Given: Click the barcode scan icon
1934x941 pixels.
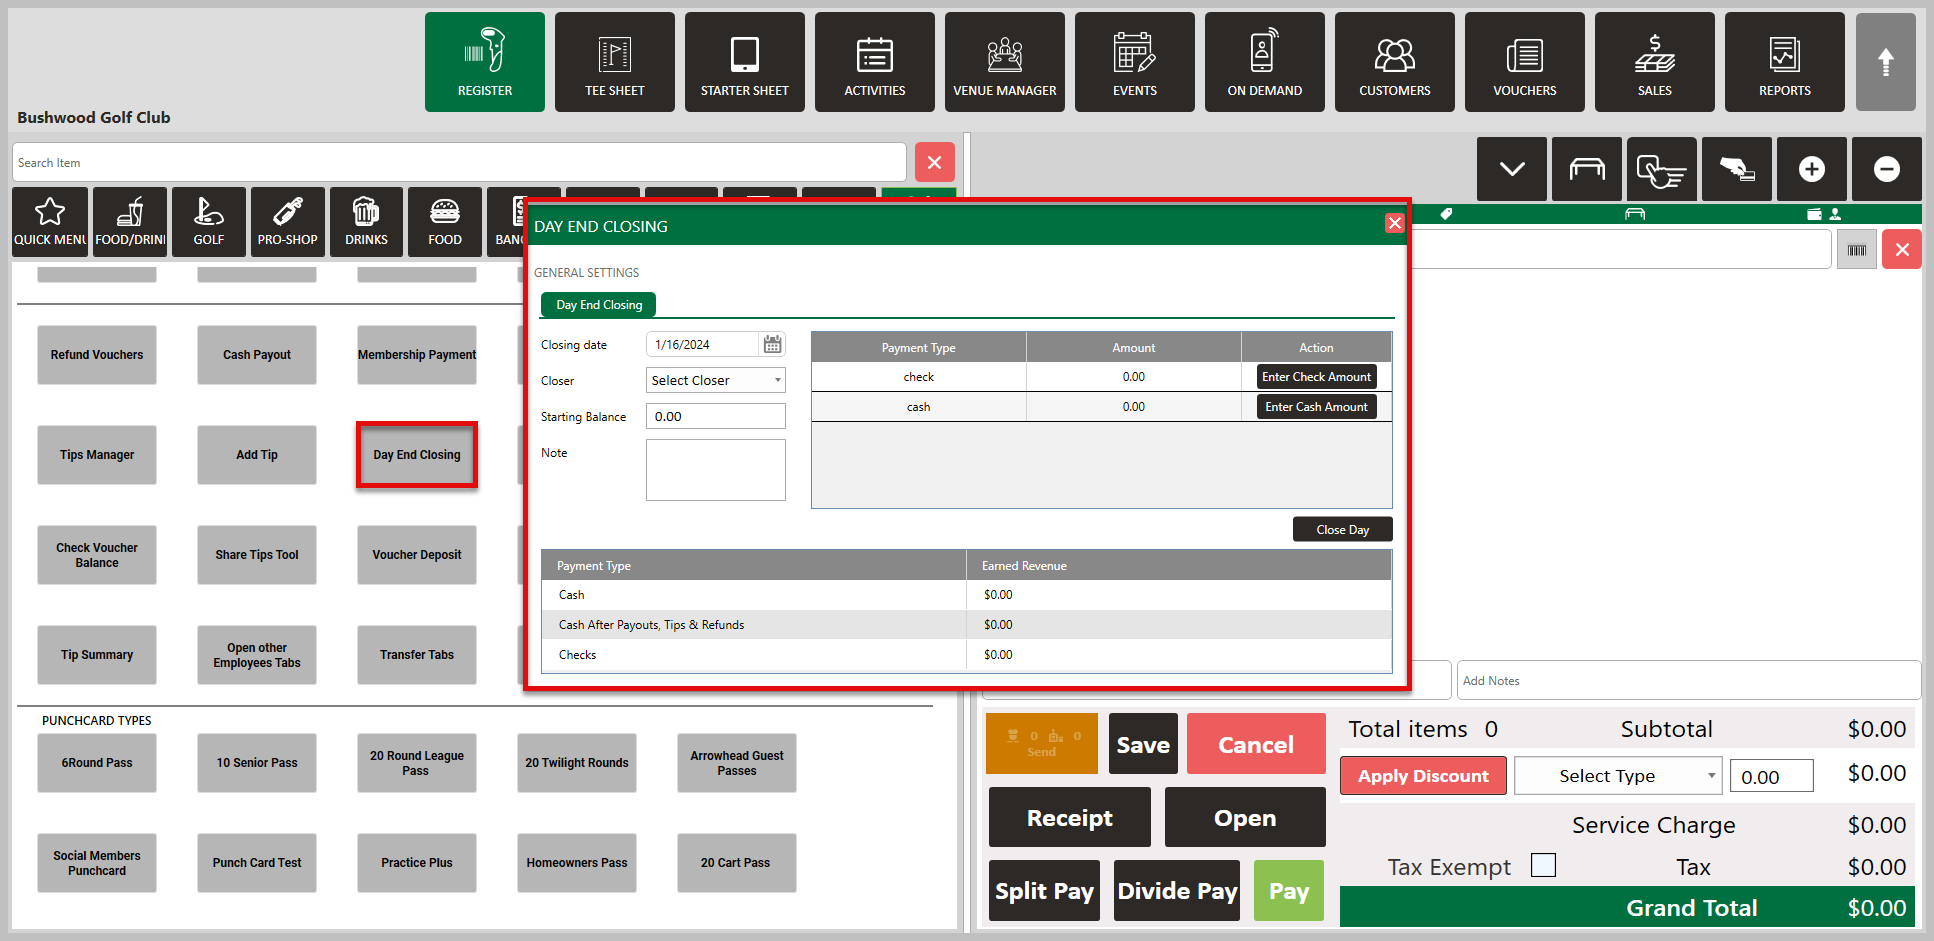Looking at the screenshot, I should pos(1856,250).
